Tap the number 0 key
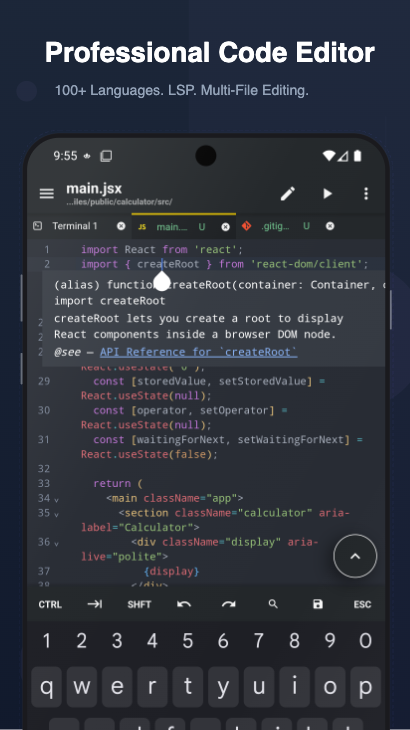The width and height of the screenshot is (410, 730). (366, 642)
